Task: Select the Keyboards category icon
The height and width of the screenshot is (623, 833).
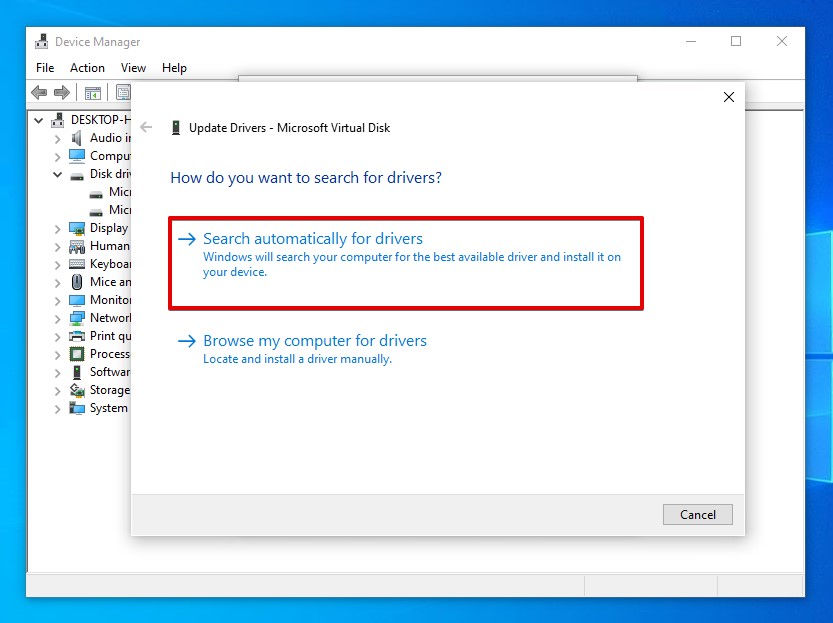Action: [77, 264]
